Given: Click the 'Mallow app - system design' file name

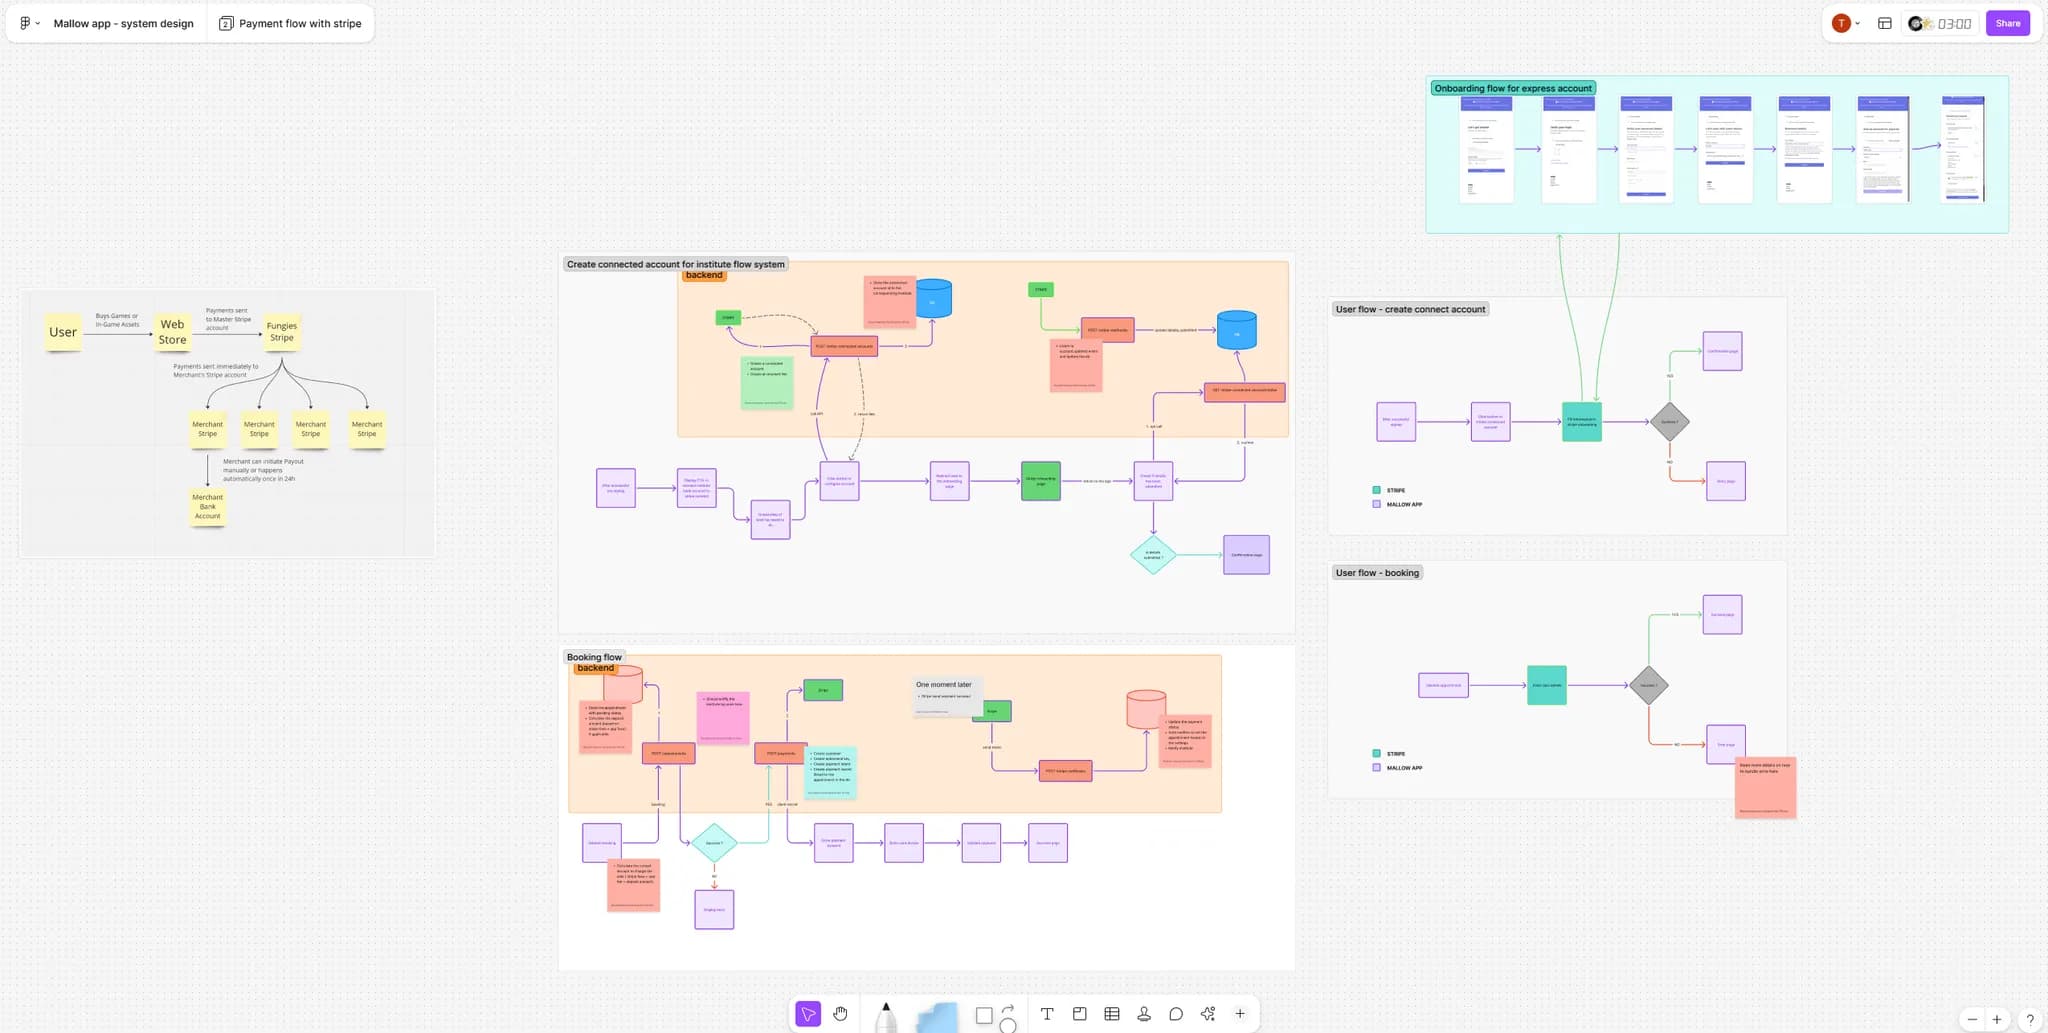Looking at the screenshot, I should pyautogui.click(x=123, y=23).
